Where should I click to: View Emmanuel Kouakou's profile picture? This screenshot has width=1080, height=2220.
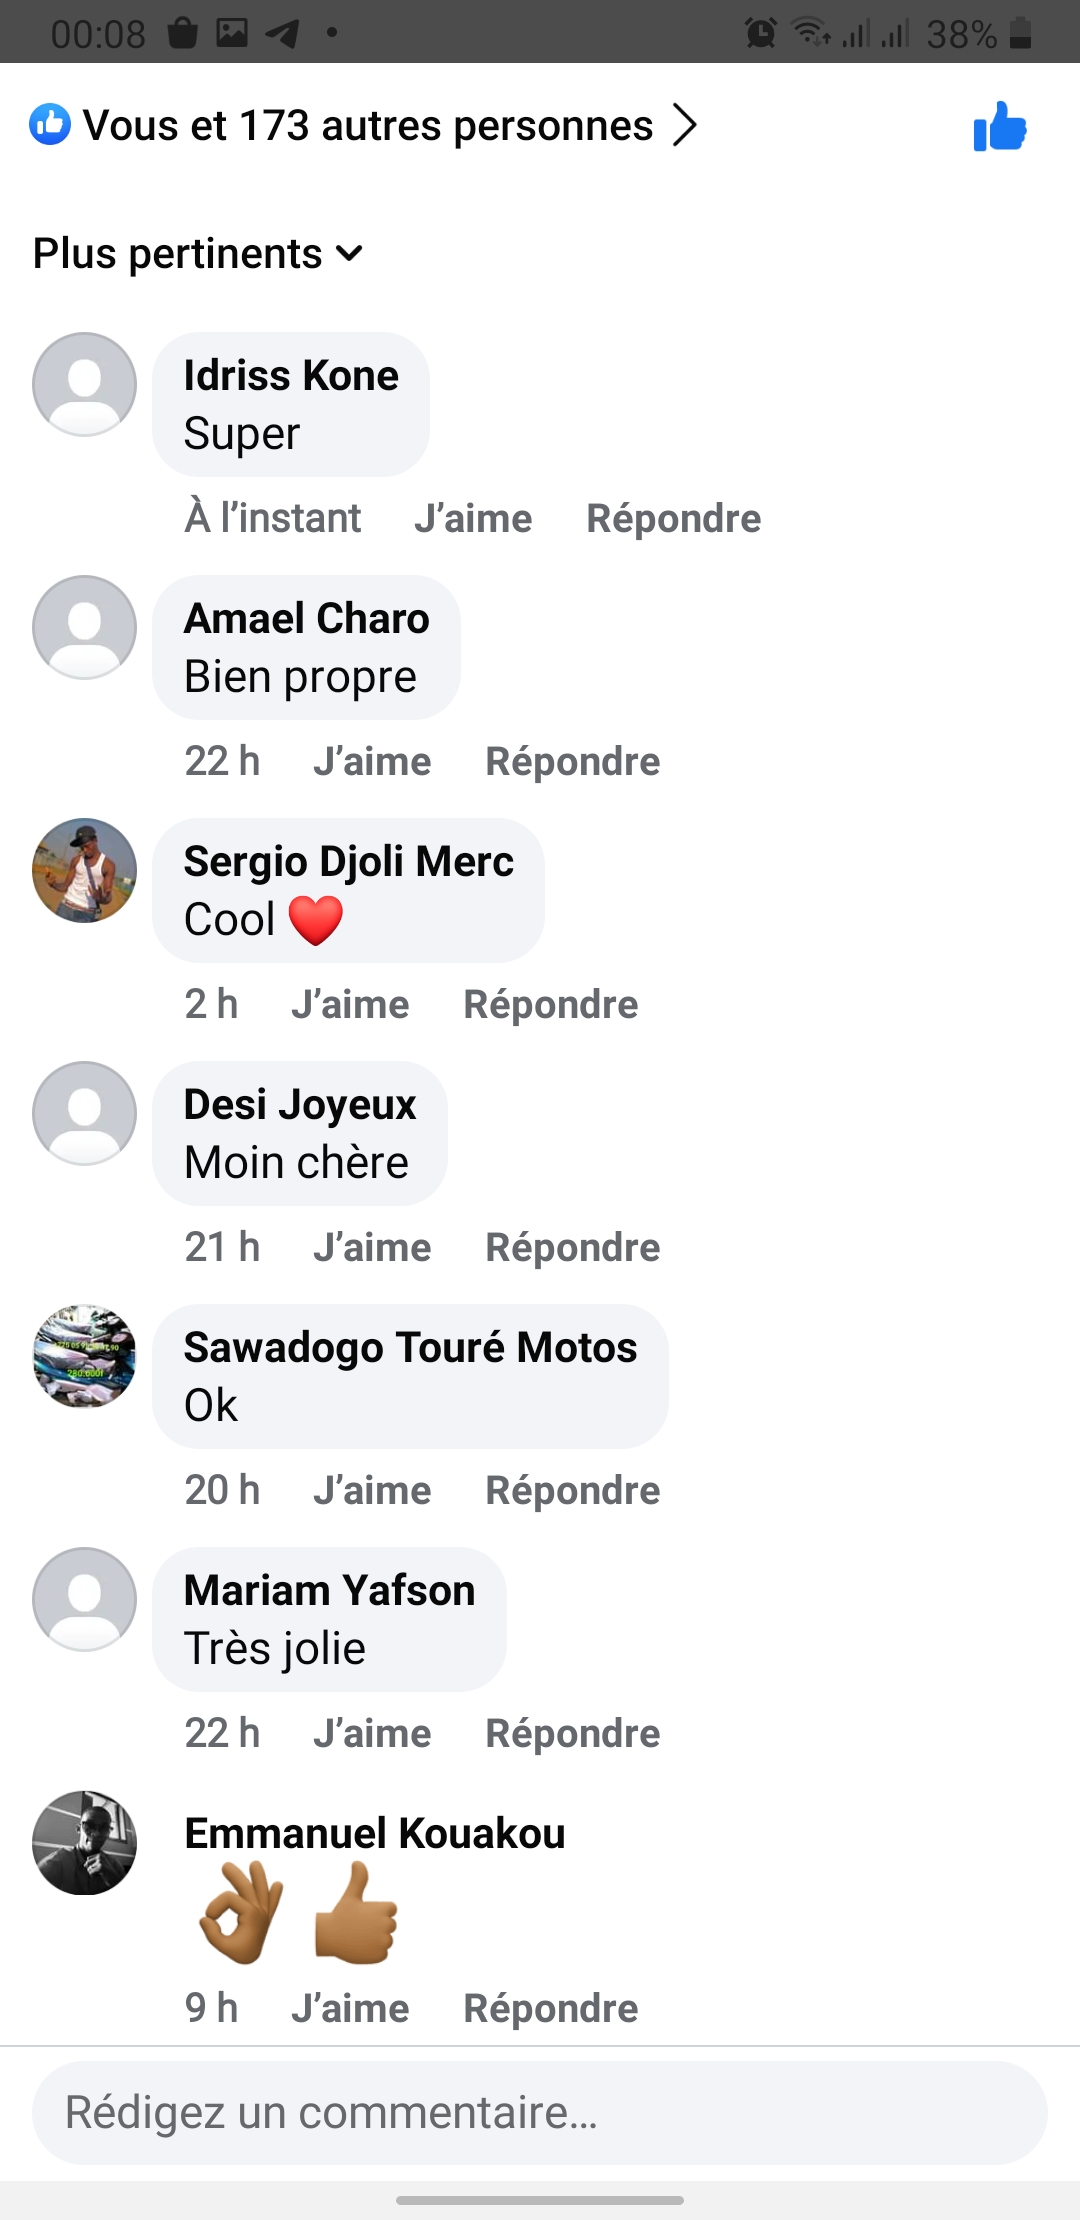85,1842
